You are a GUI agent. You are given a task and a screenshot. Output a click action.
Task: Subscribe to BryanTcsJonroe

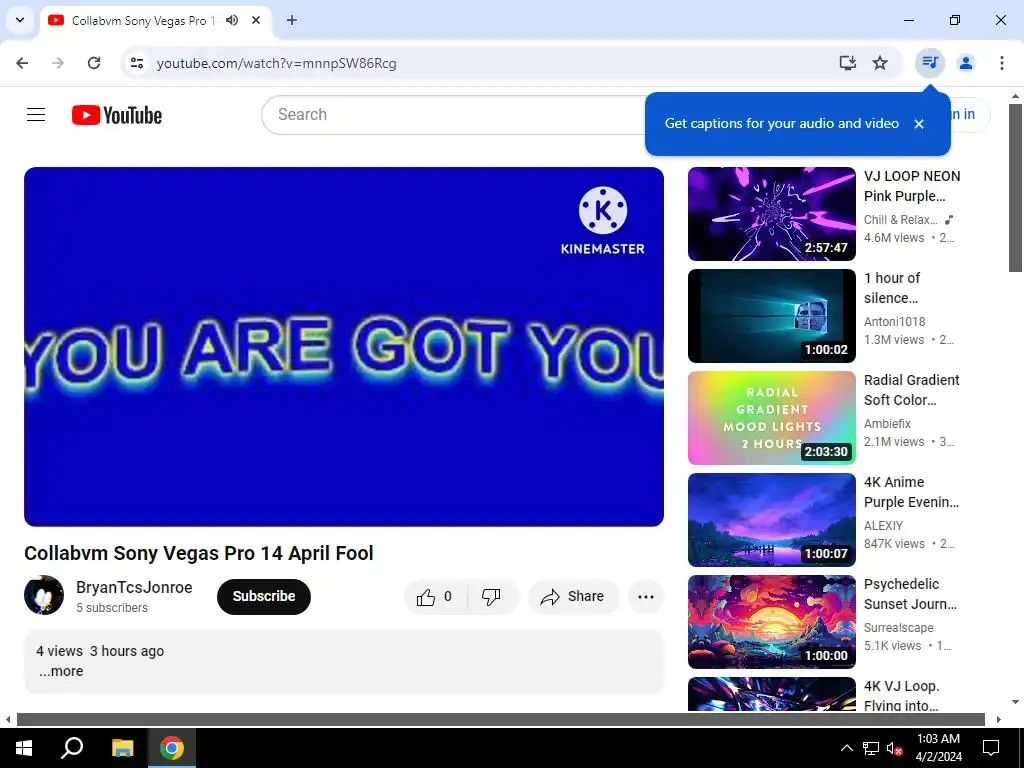264,596
